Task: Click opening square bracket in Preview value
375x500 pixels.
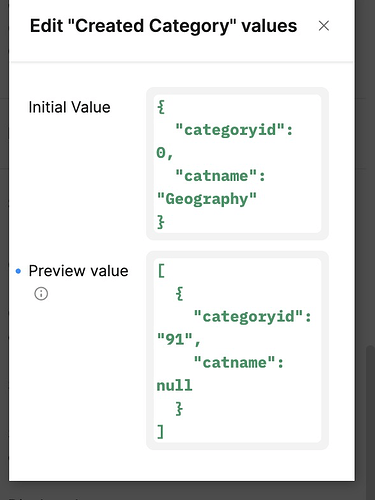Action: [x=161, y=270]
